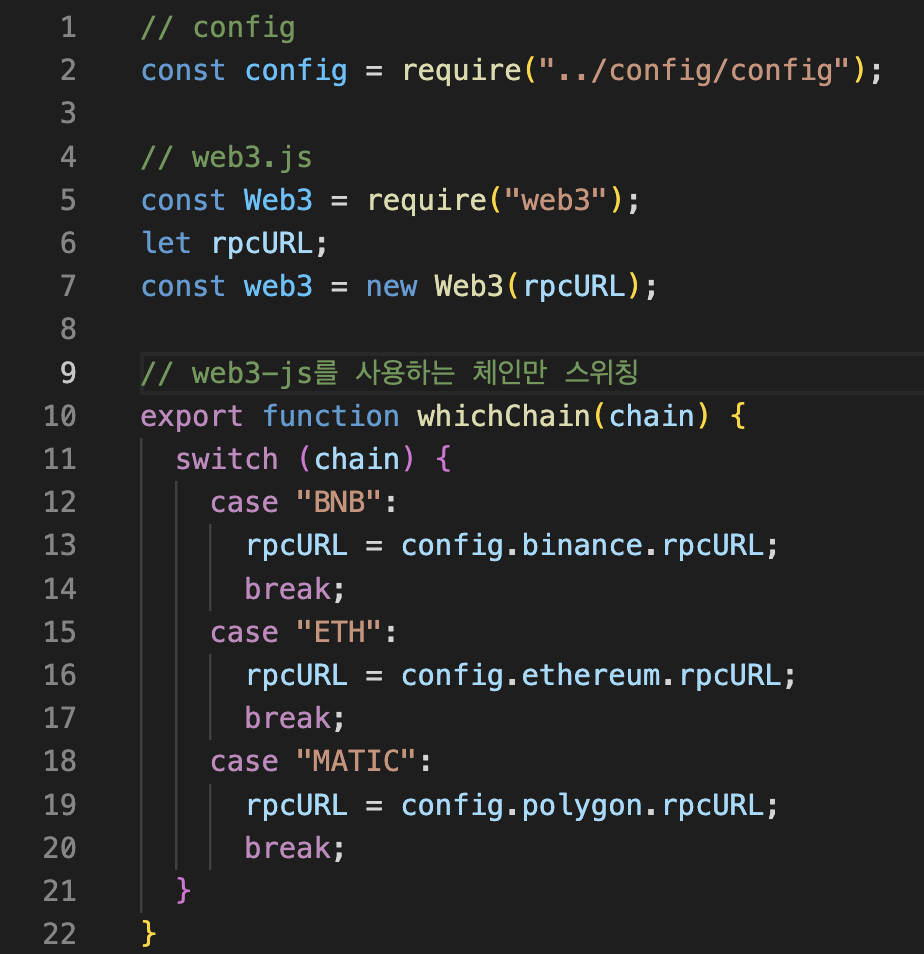
Task: Click "ethereum" in config.ethereum.rpcURL
Action: 591,676
